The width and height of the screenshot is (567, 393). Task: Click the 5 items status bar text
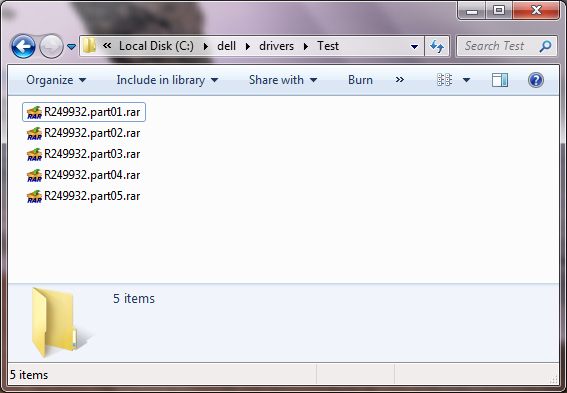[29, 375]
